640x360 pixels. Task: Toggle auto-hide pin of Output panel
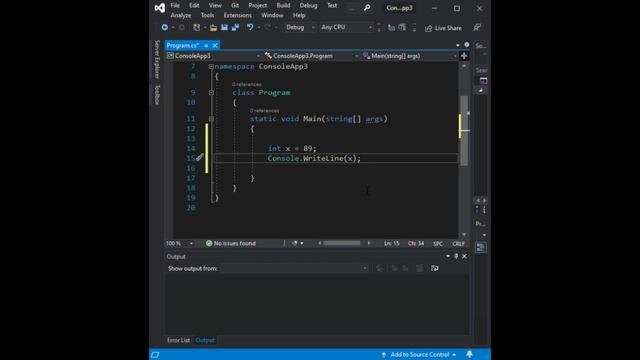pyautogui.click(x=456, y=256)
